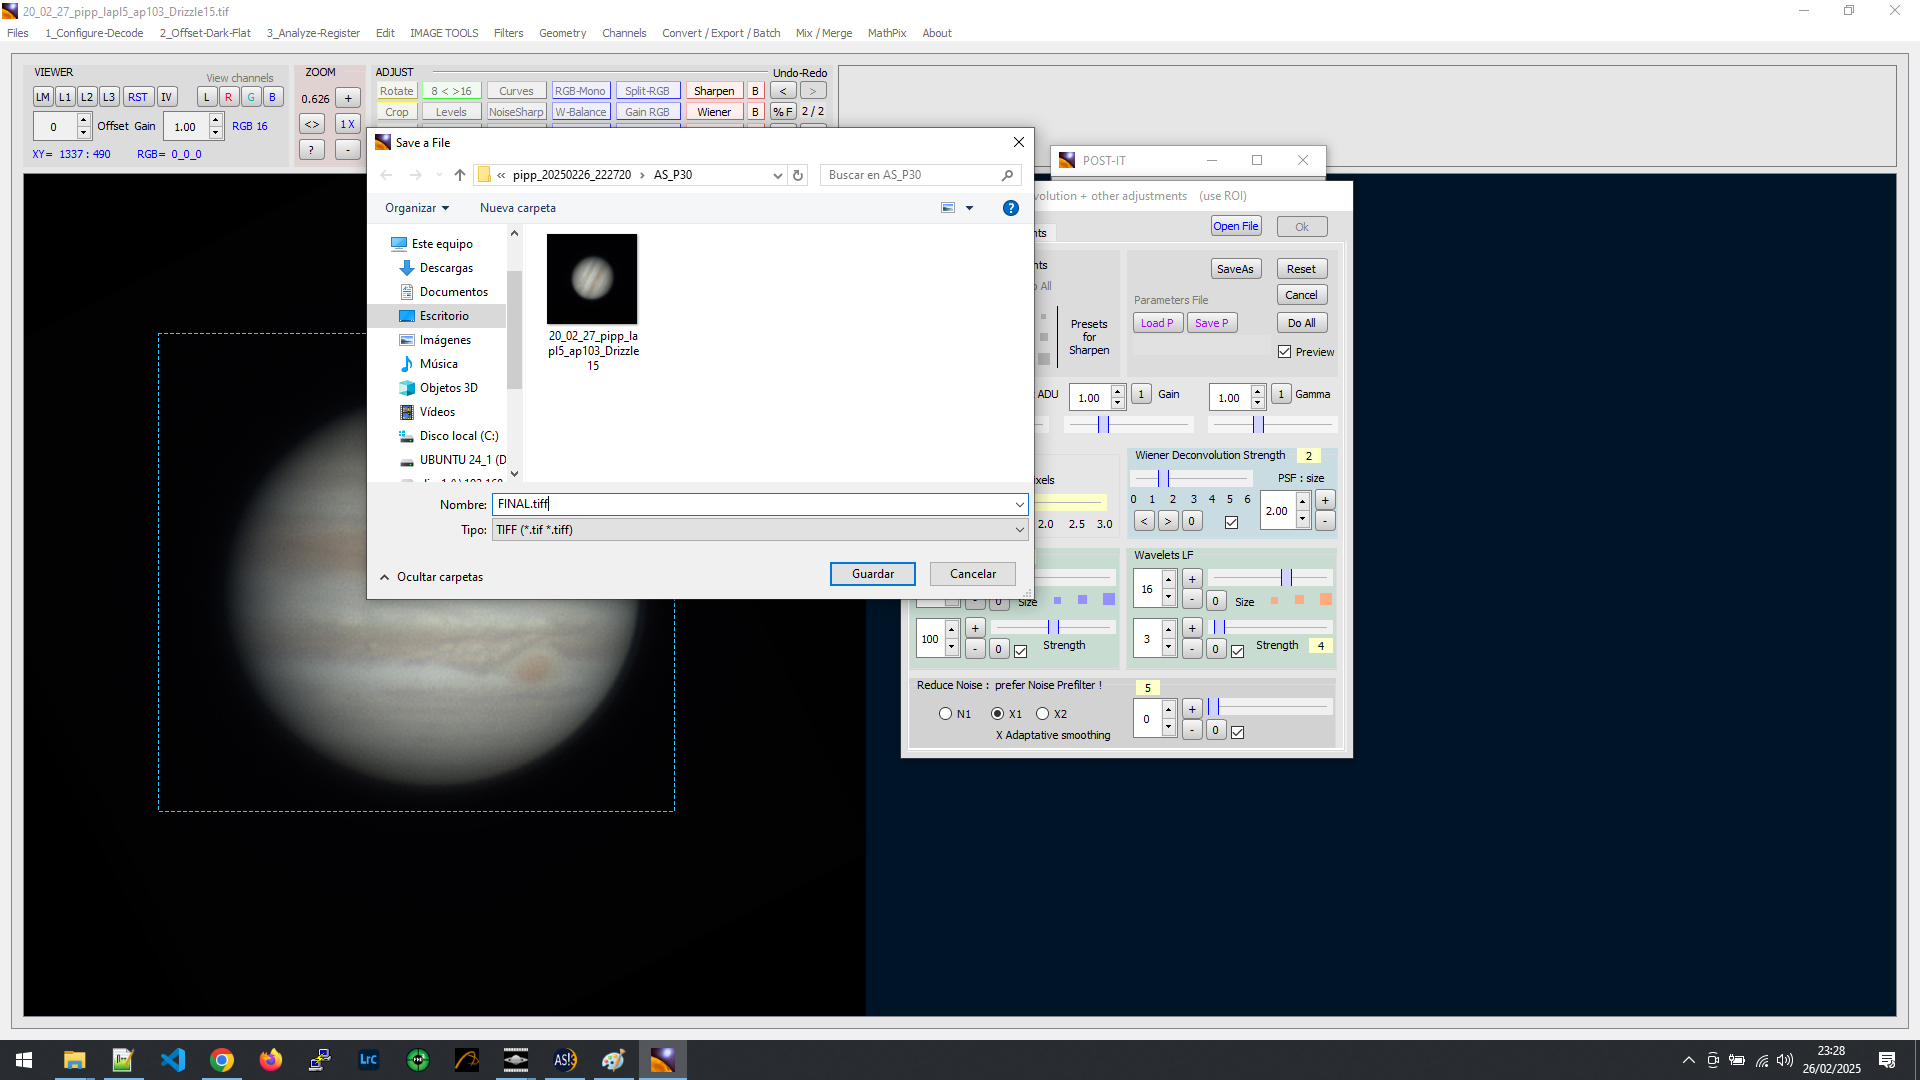Open Visual Studio Code from taskbar
Screen dimensions: 1920x1080
click(172, 1060)
